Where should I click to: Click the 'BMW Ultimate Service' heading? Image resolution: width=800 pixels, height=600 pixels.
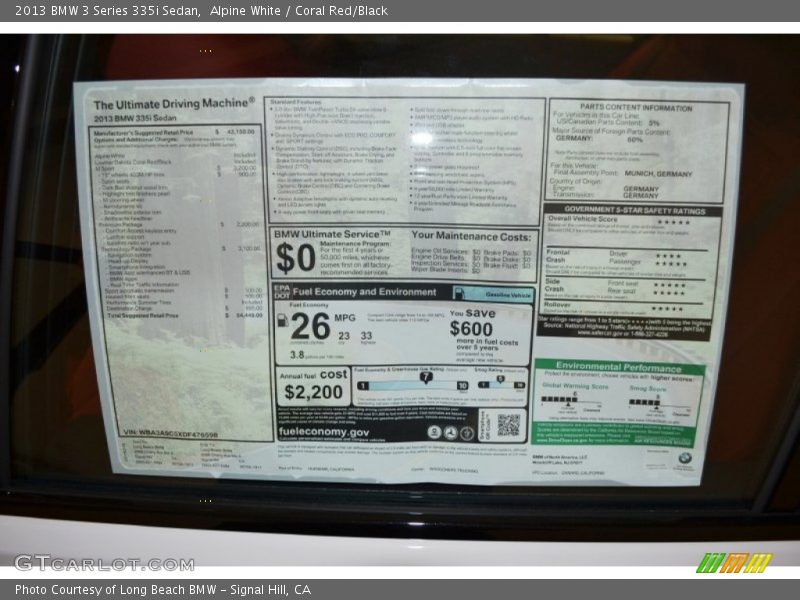[332, 234]
